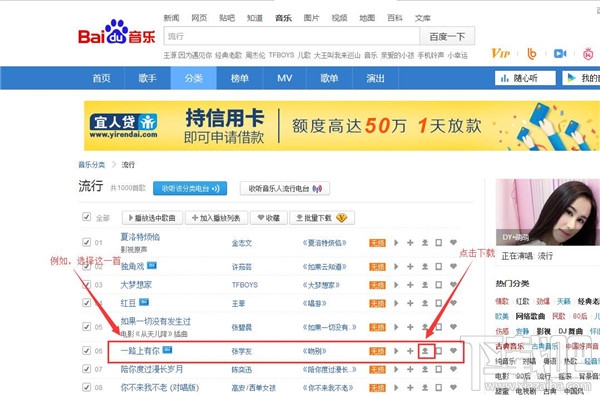Open the 网络歌曲 hot category link
Viewport: 600px width, 396px height.
click(x=530, y=316)
